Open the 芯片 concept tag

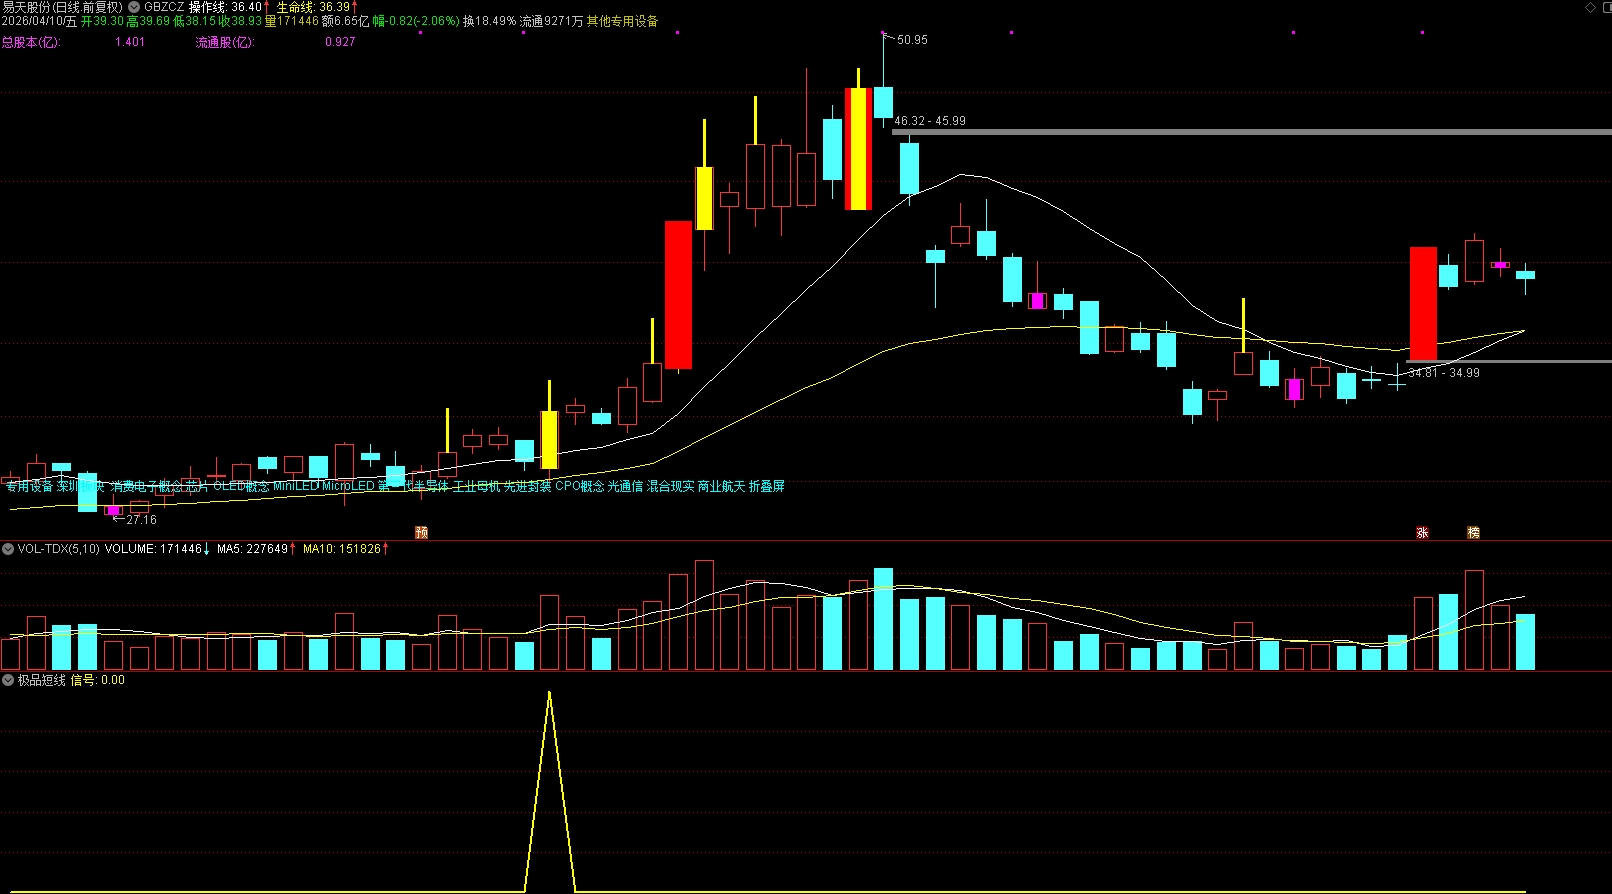[197, 487]
